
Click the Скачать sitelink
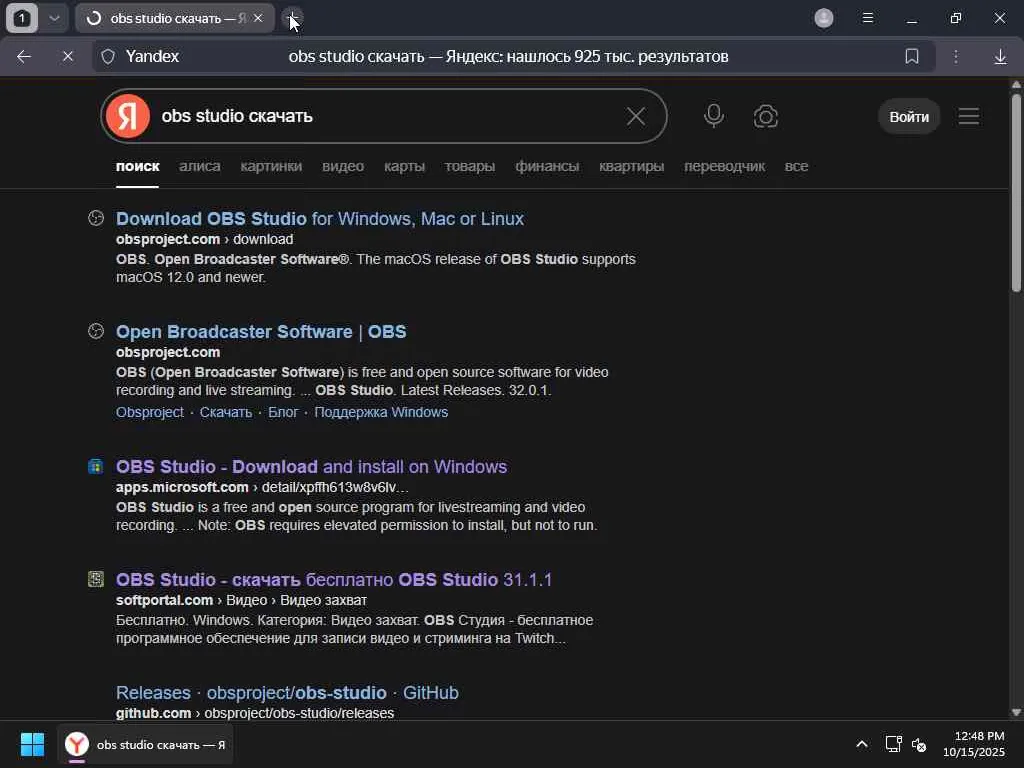coord(225,412)
